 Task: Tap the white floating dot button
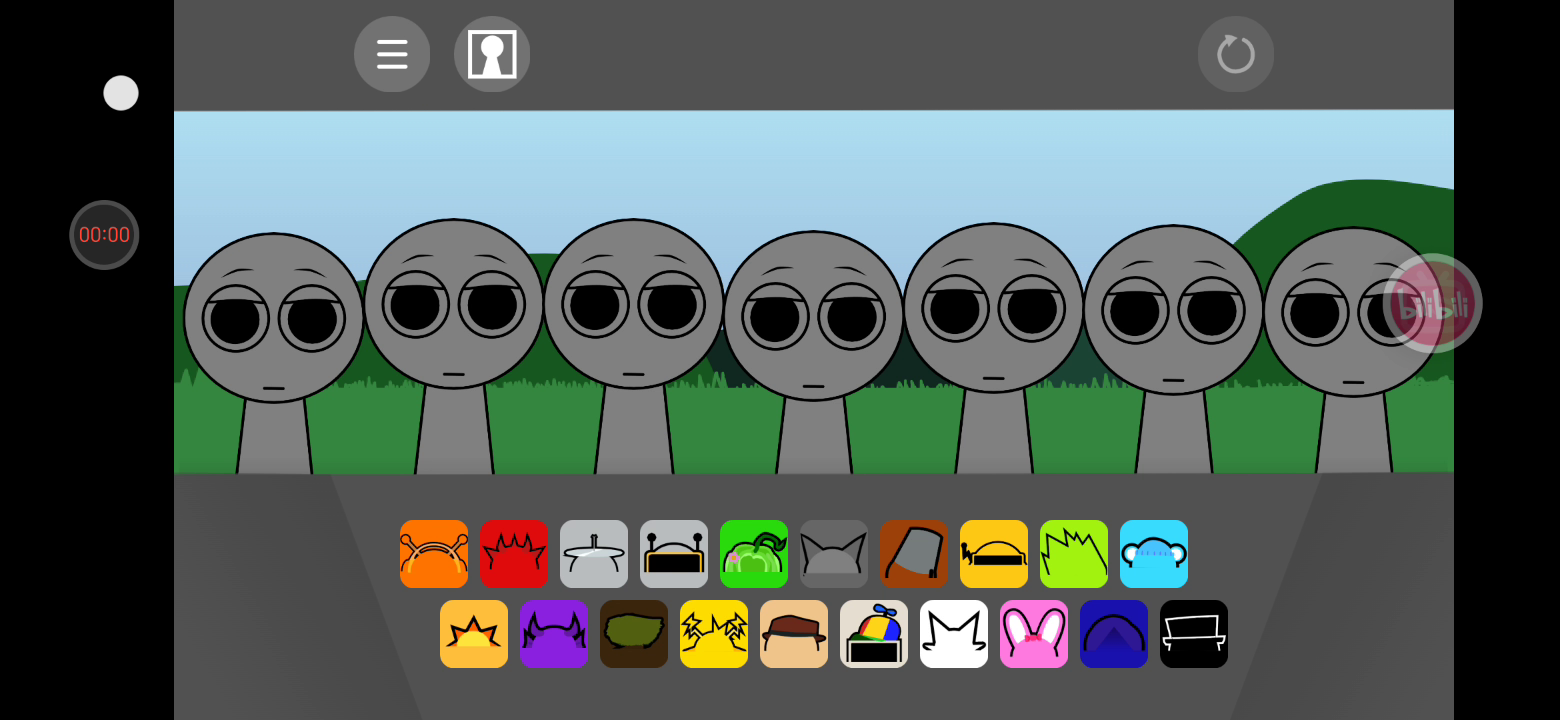tap(121, 93)
